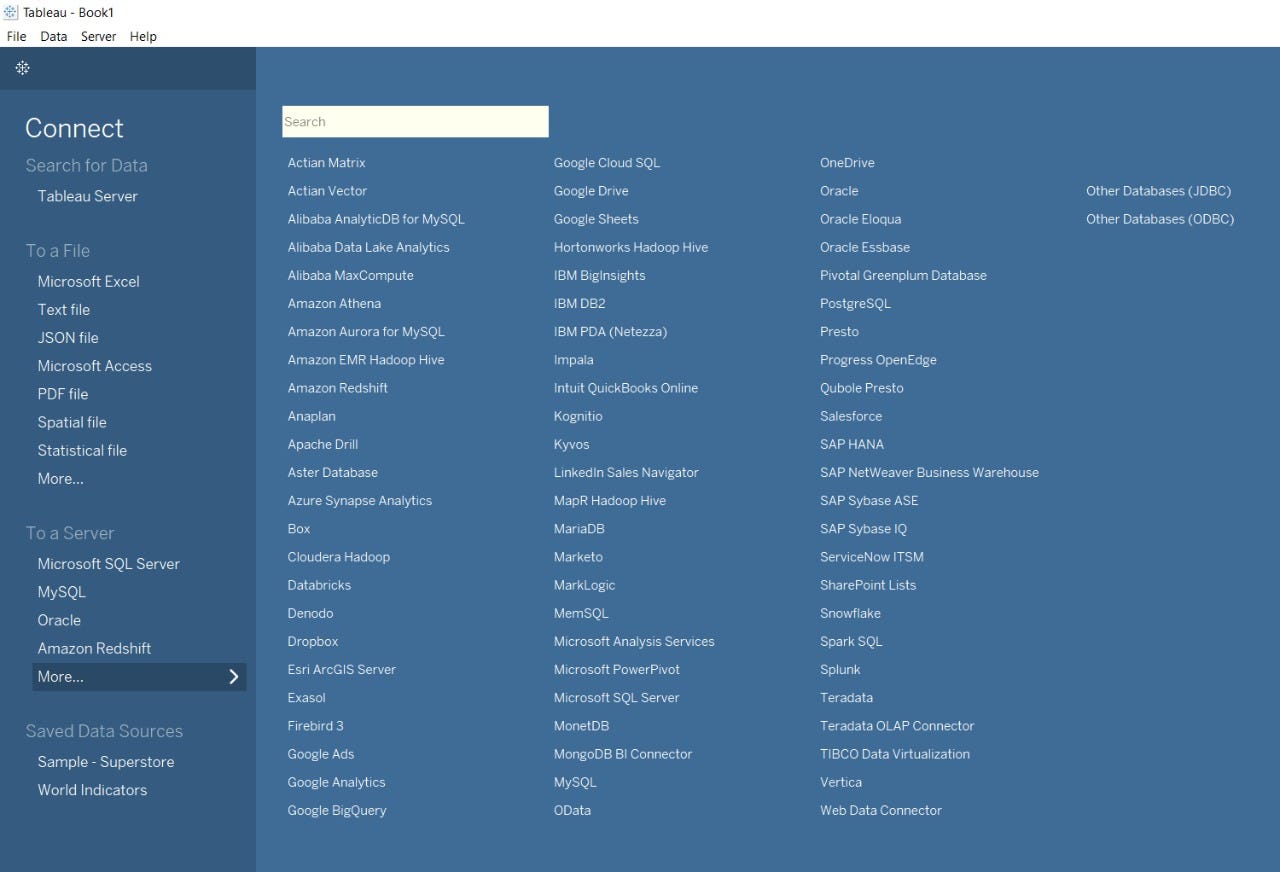Click the Tableau start page icon
This screenshot has width=1280, height=872.
coord(22,68)
